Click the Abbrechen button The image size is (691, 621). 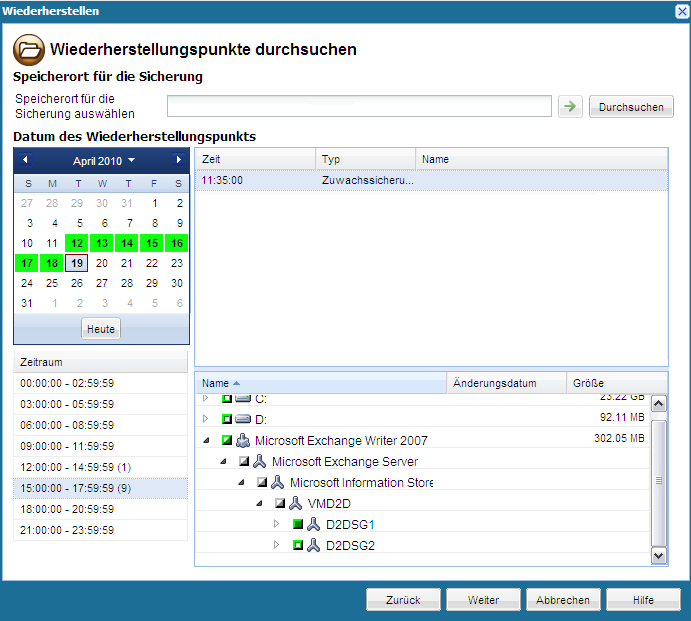(x=563, y=600)
